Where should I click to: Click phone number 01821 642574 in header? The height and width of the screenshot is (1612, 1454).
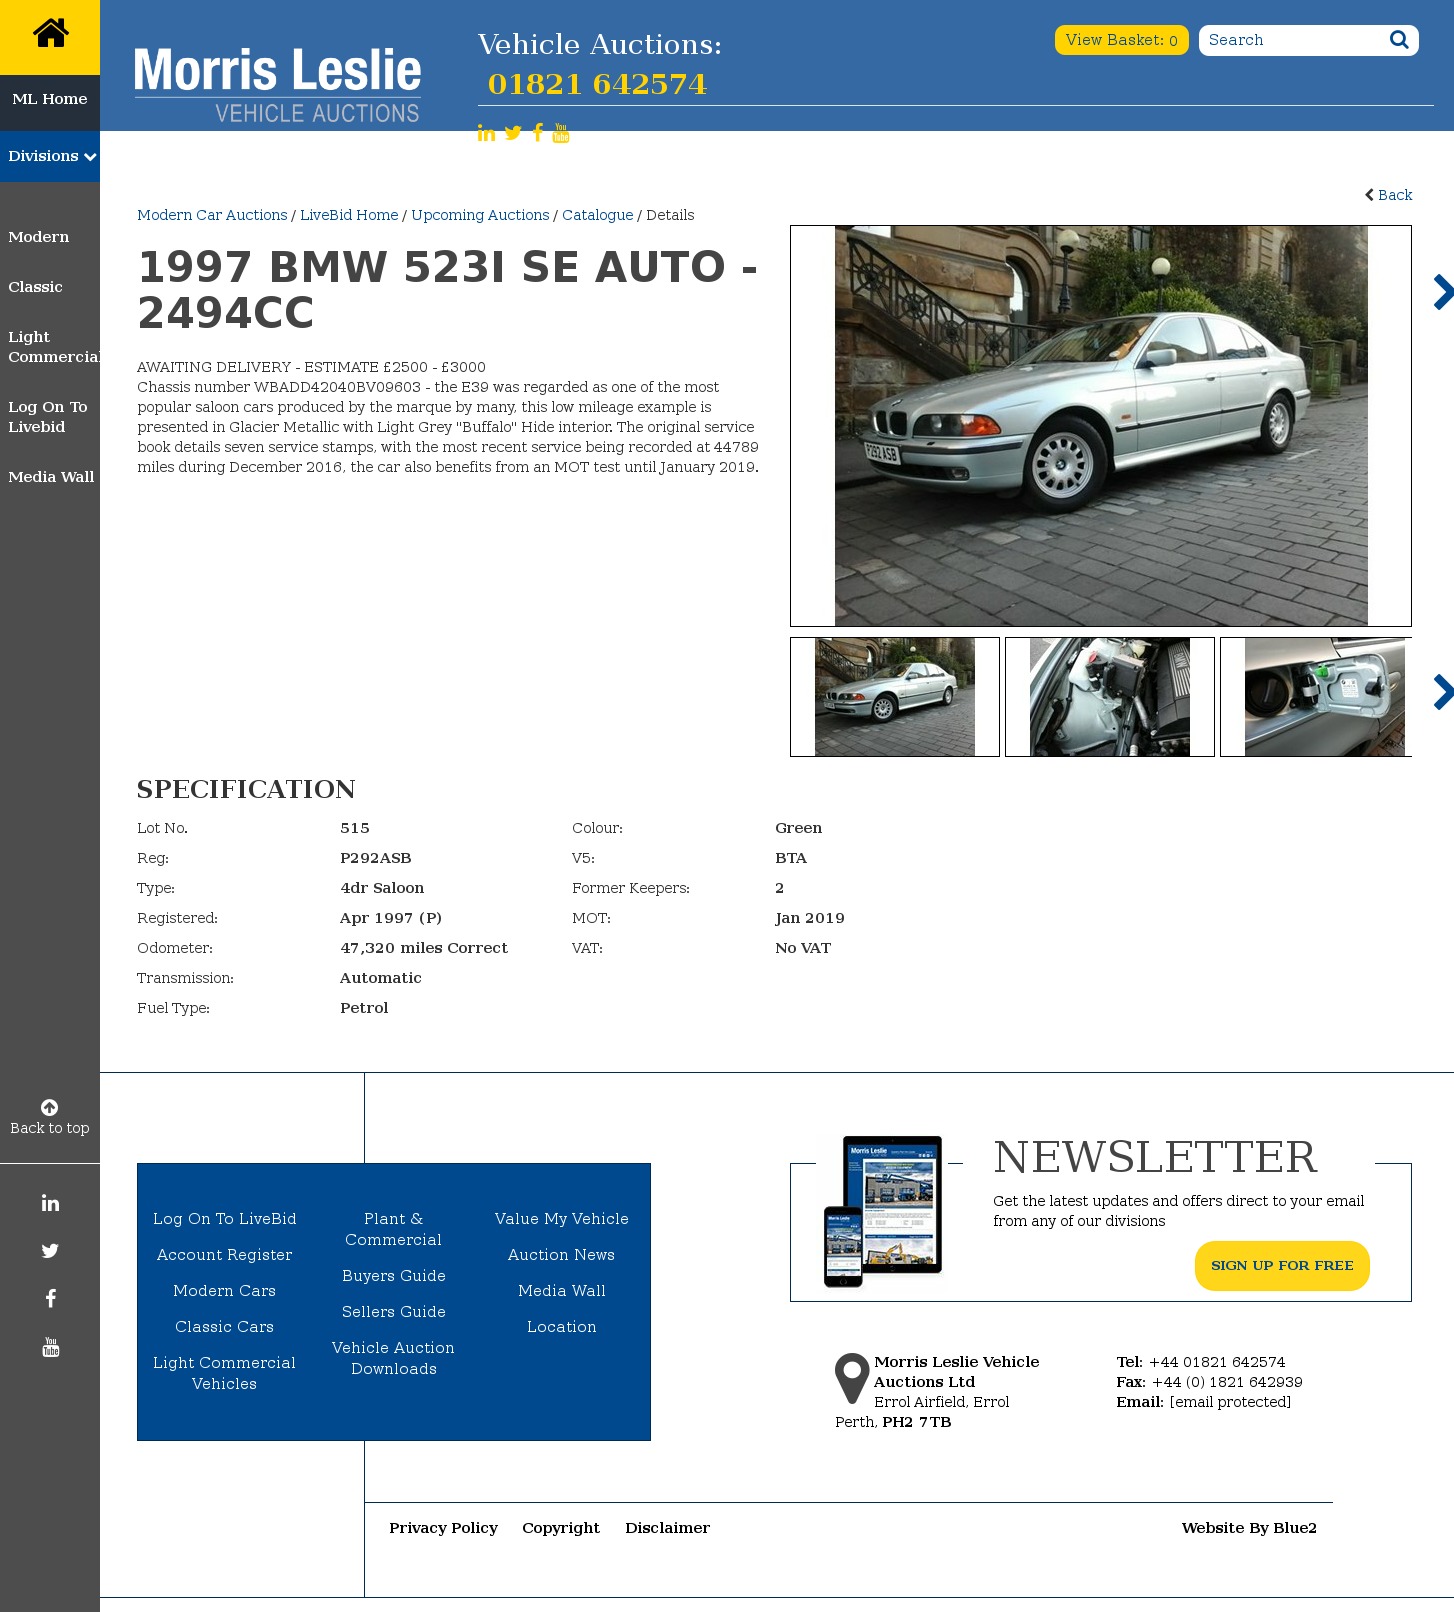point(597,84)
